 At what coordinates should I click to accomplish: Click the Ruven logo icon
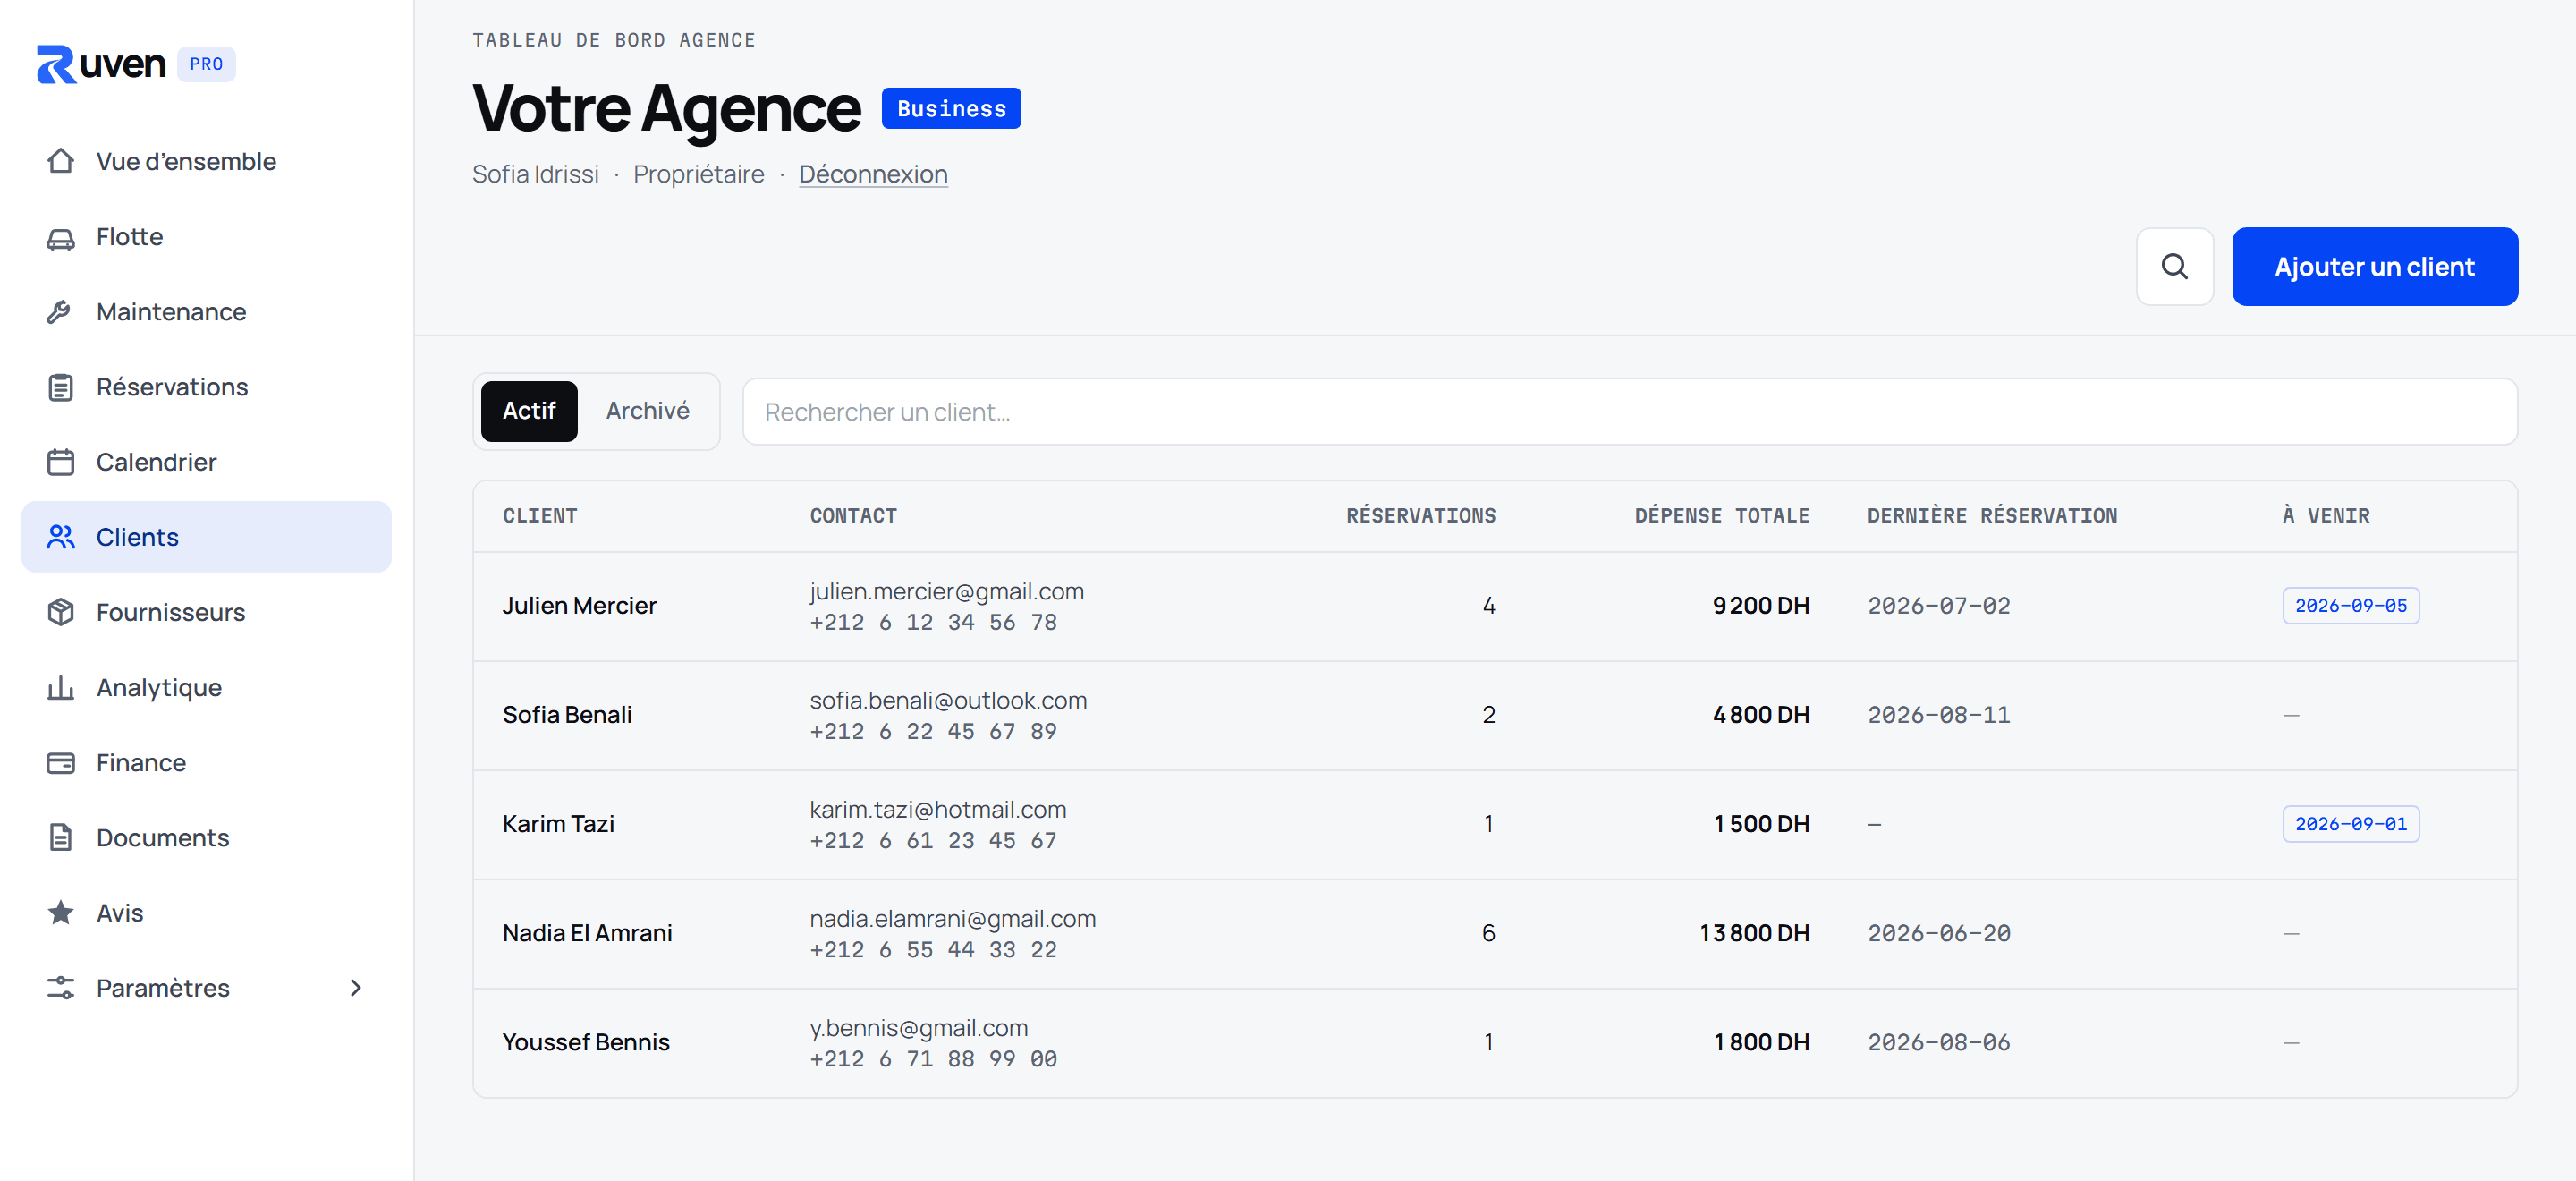click(x=56, y=64)
